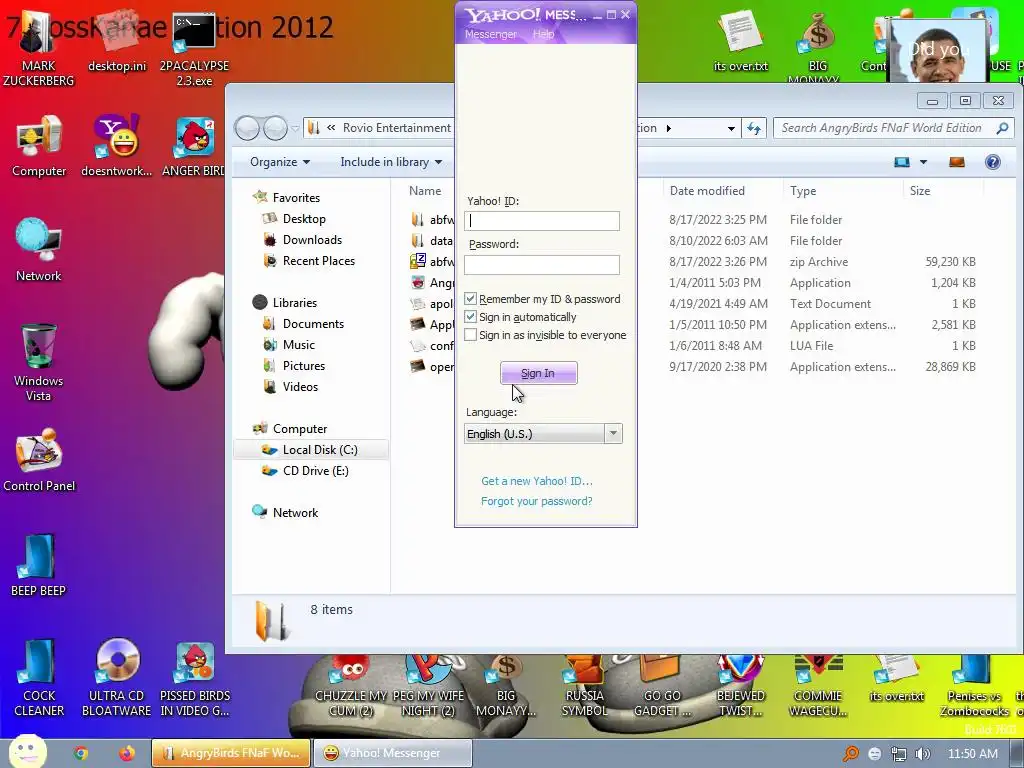1024x768 pixels.
Task: Click the 11:50 AM taskbar clock
Action: (973, 754)
